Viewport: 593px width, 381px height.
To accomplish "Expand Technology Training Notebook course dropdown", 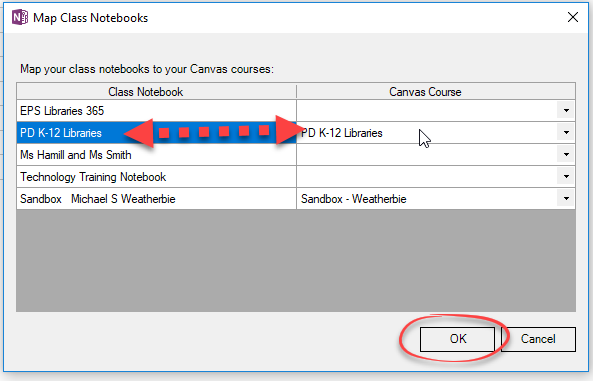I will 566,176.
